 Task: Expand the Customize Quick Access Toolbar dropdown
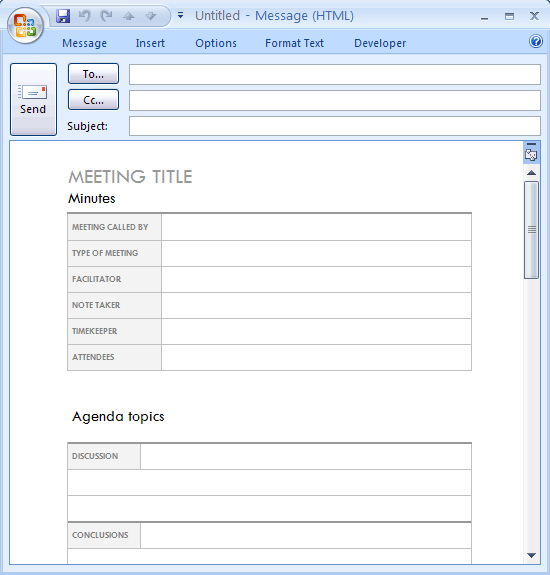point(180,15)
